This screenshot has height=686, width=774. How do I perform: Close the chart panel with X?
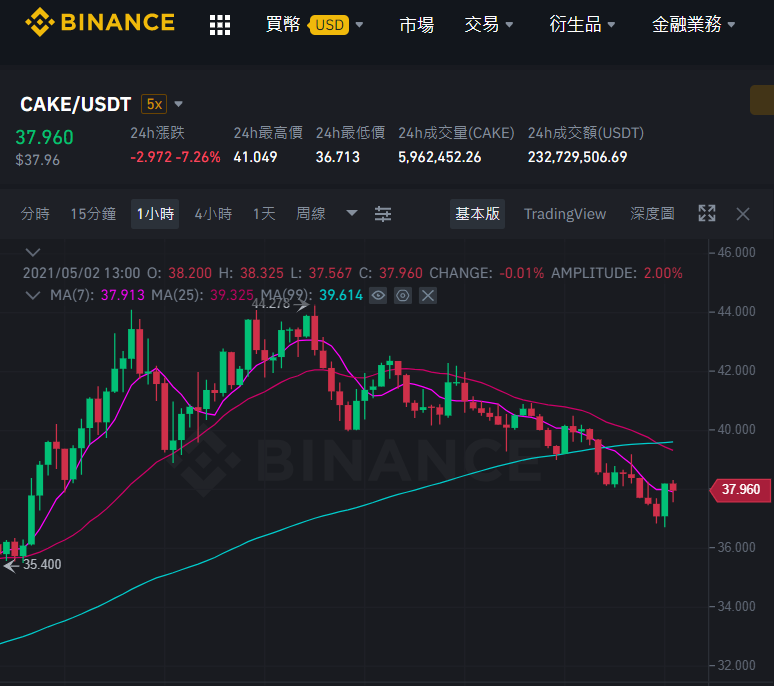pyautogui.click(x=743, y=214)
